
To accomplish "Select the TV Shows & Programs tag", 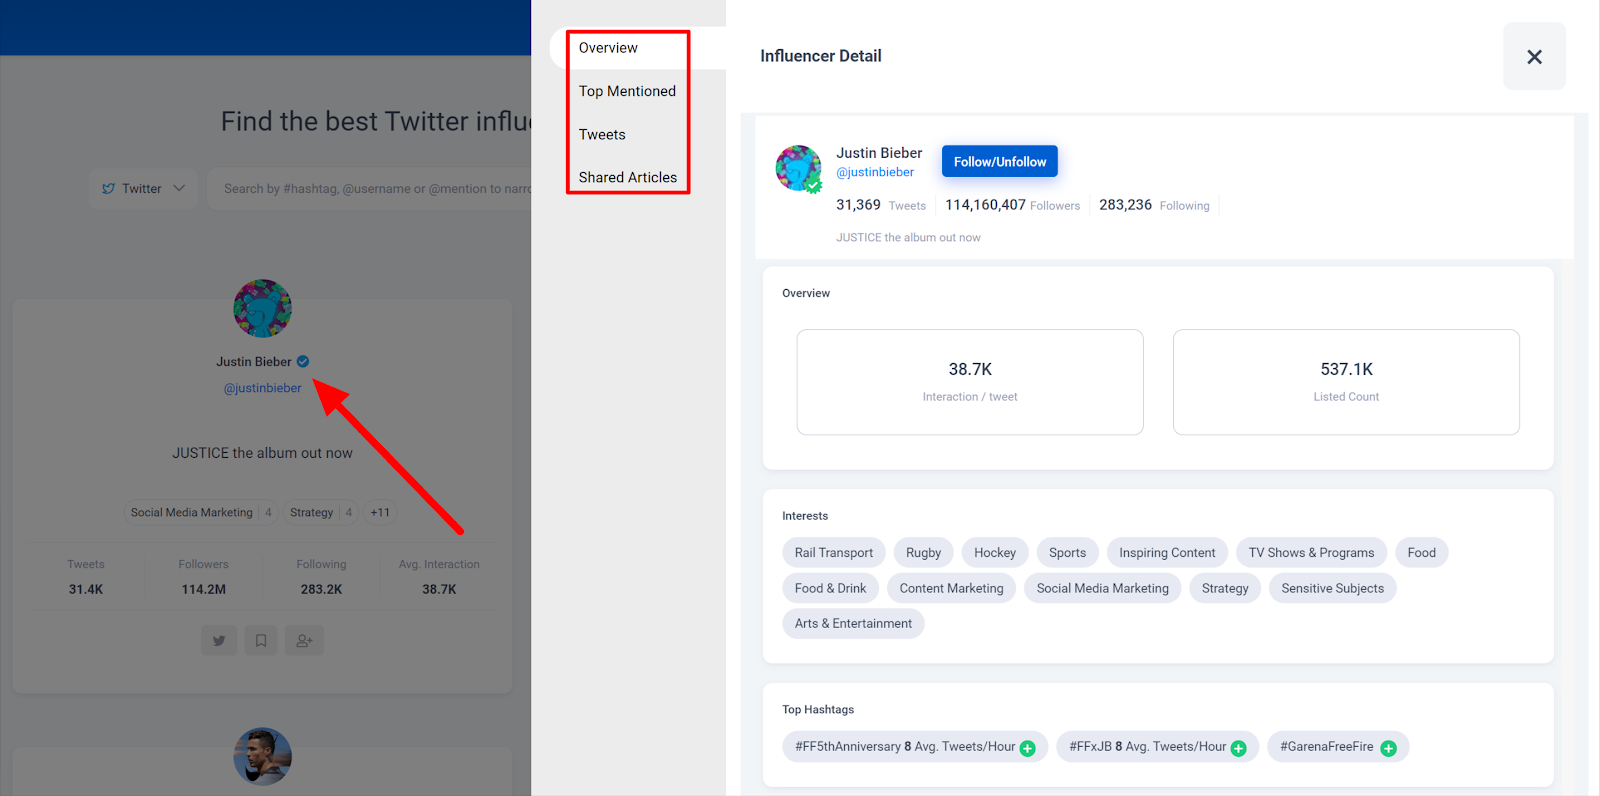I will coord(1311,552).
